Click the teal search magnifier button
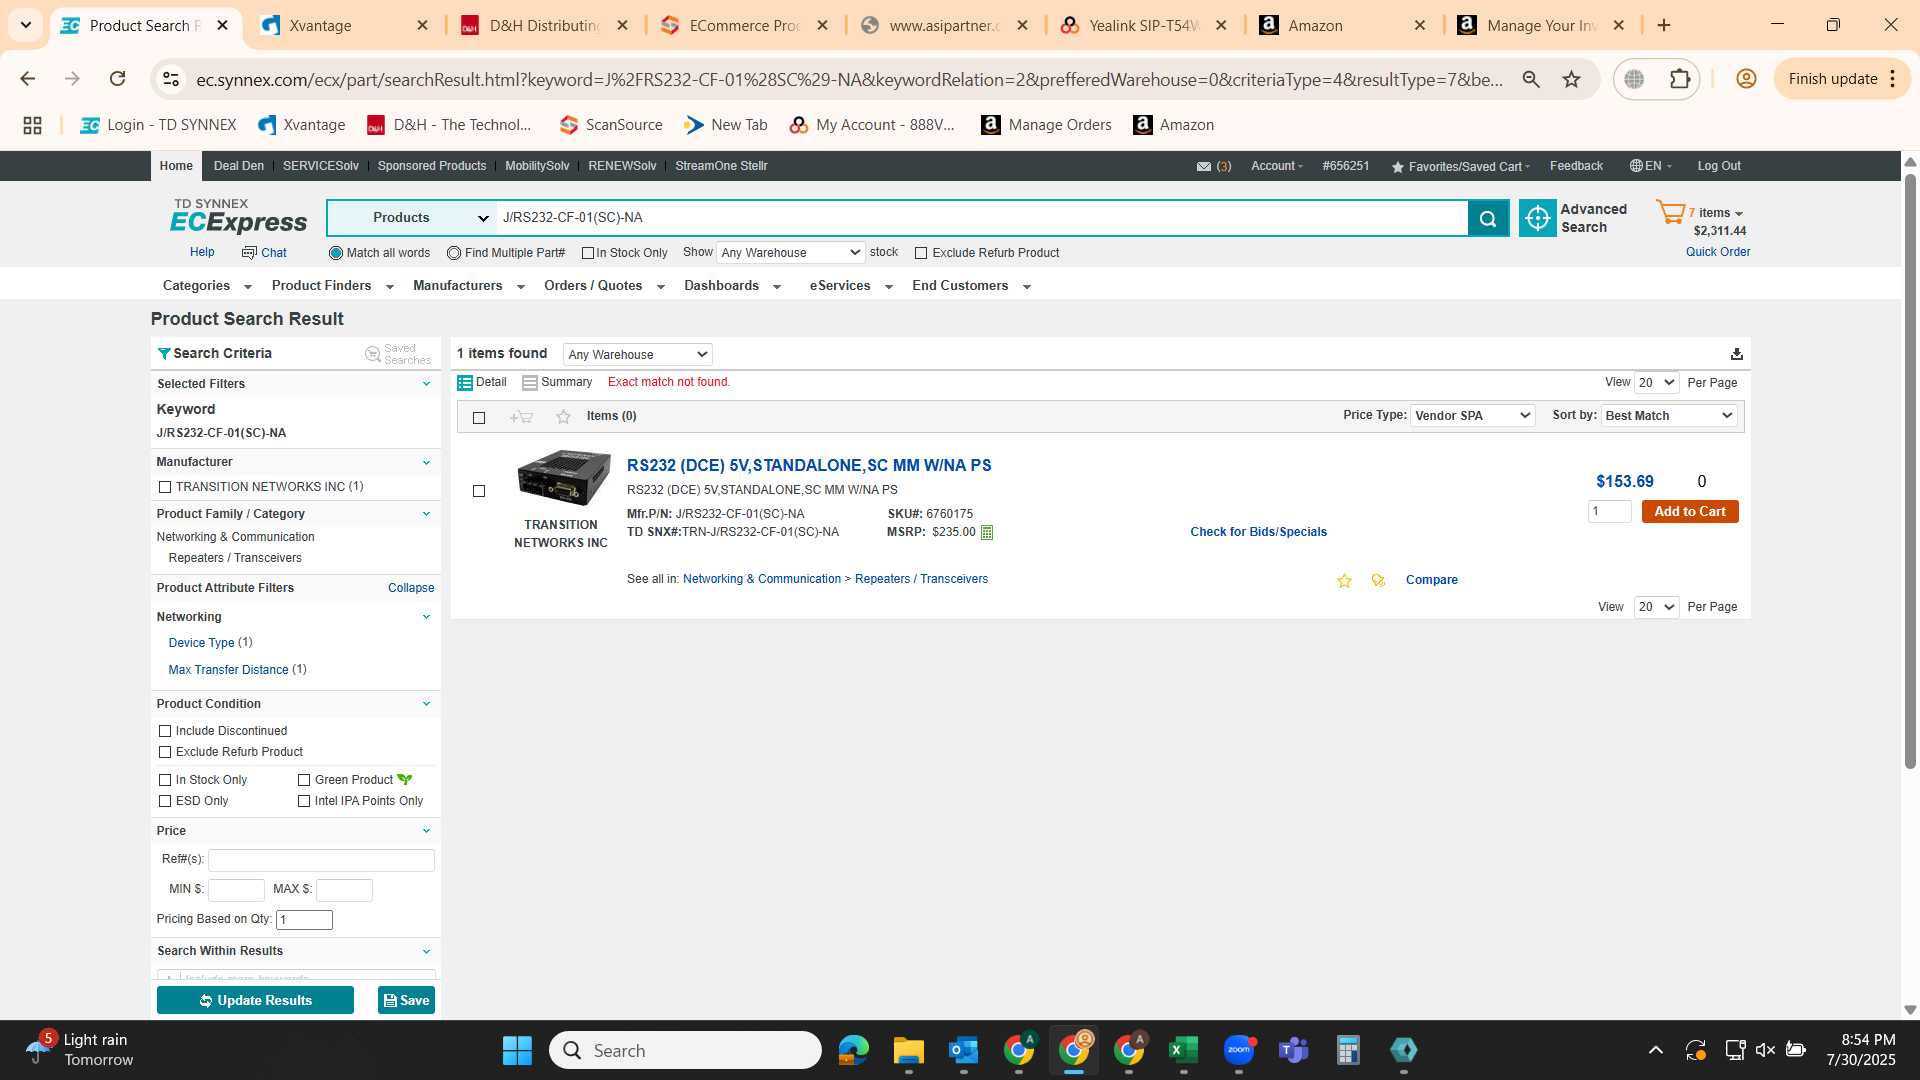1920x1080 pixels. [x=1488, y=218]
